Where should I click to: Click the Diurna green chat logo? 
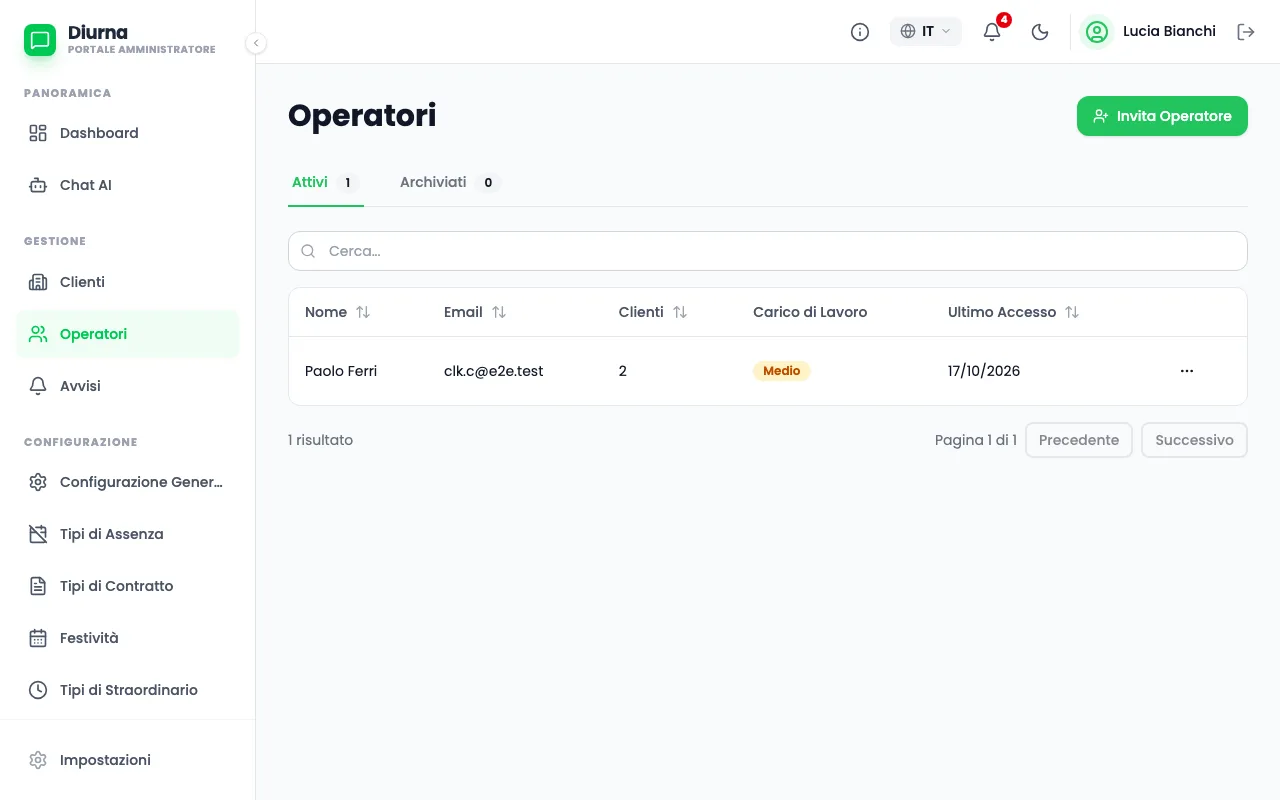tap(40, 40)
